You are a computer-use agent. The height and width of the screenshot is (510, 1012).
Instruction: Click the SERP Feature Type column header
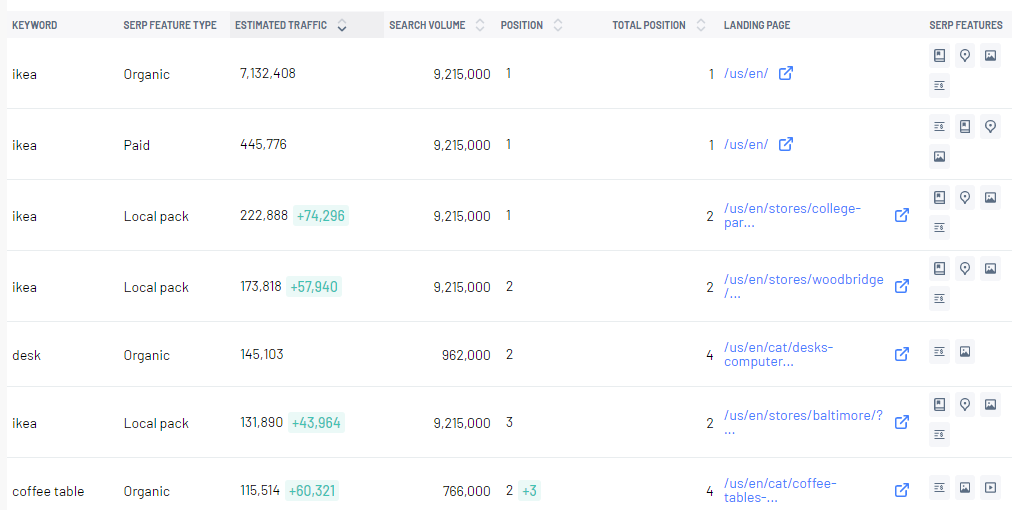click(170, 25)
